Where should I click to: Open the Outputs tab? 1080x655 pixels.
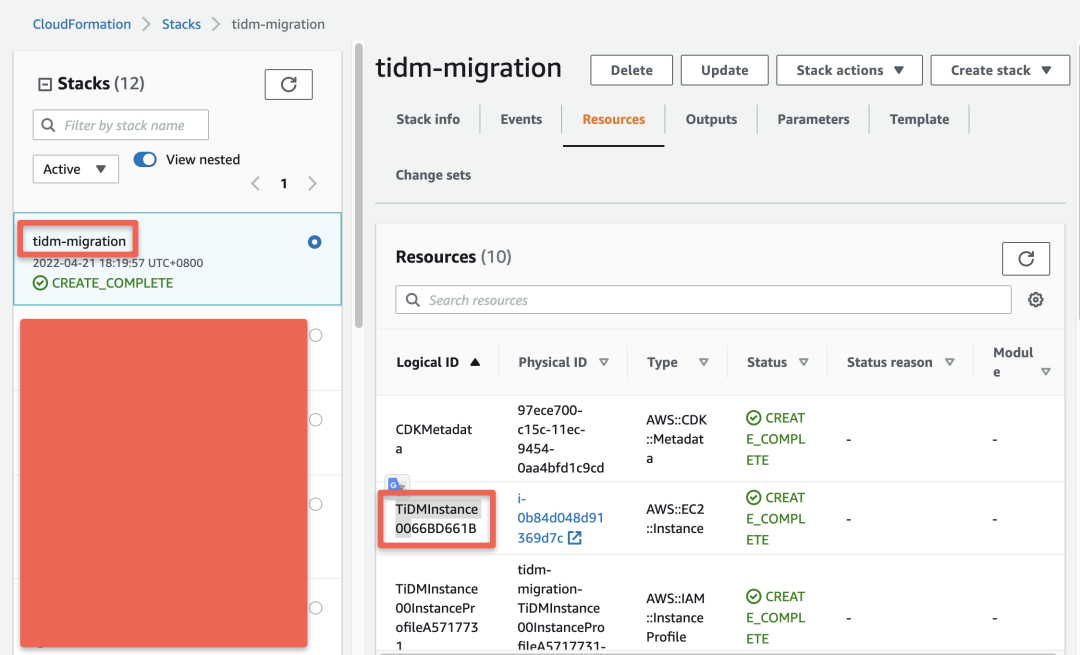[x=711, y=119]
